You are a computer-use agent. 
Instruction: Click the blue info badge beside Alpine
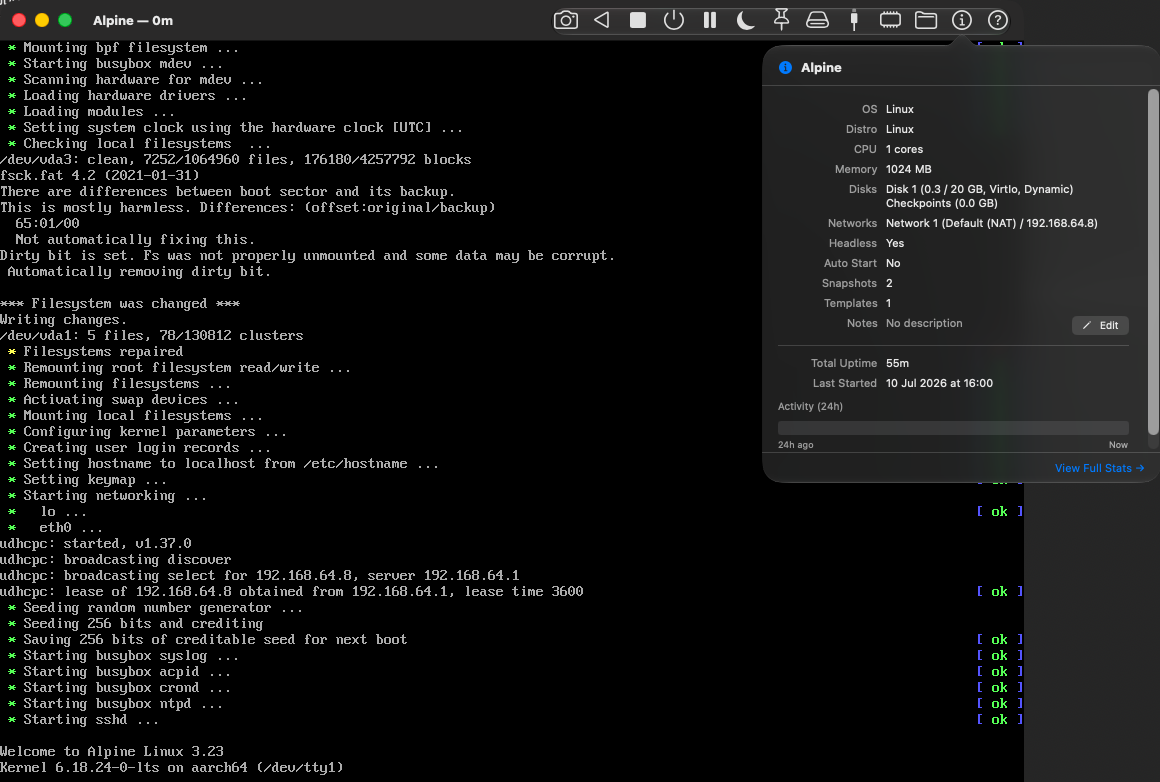tap(786, 67)
